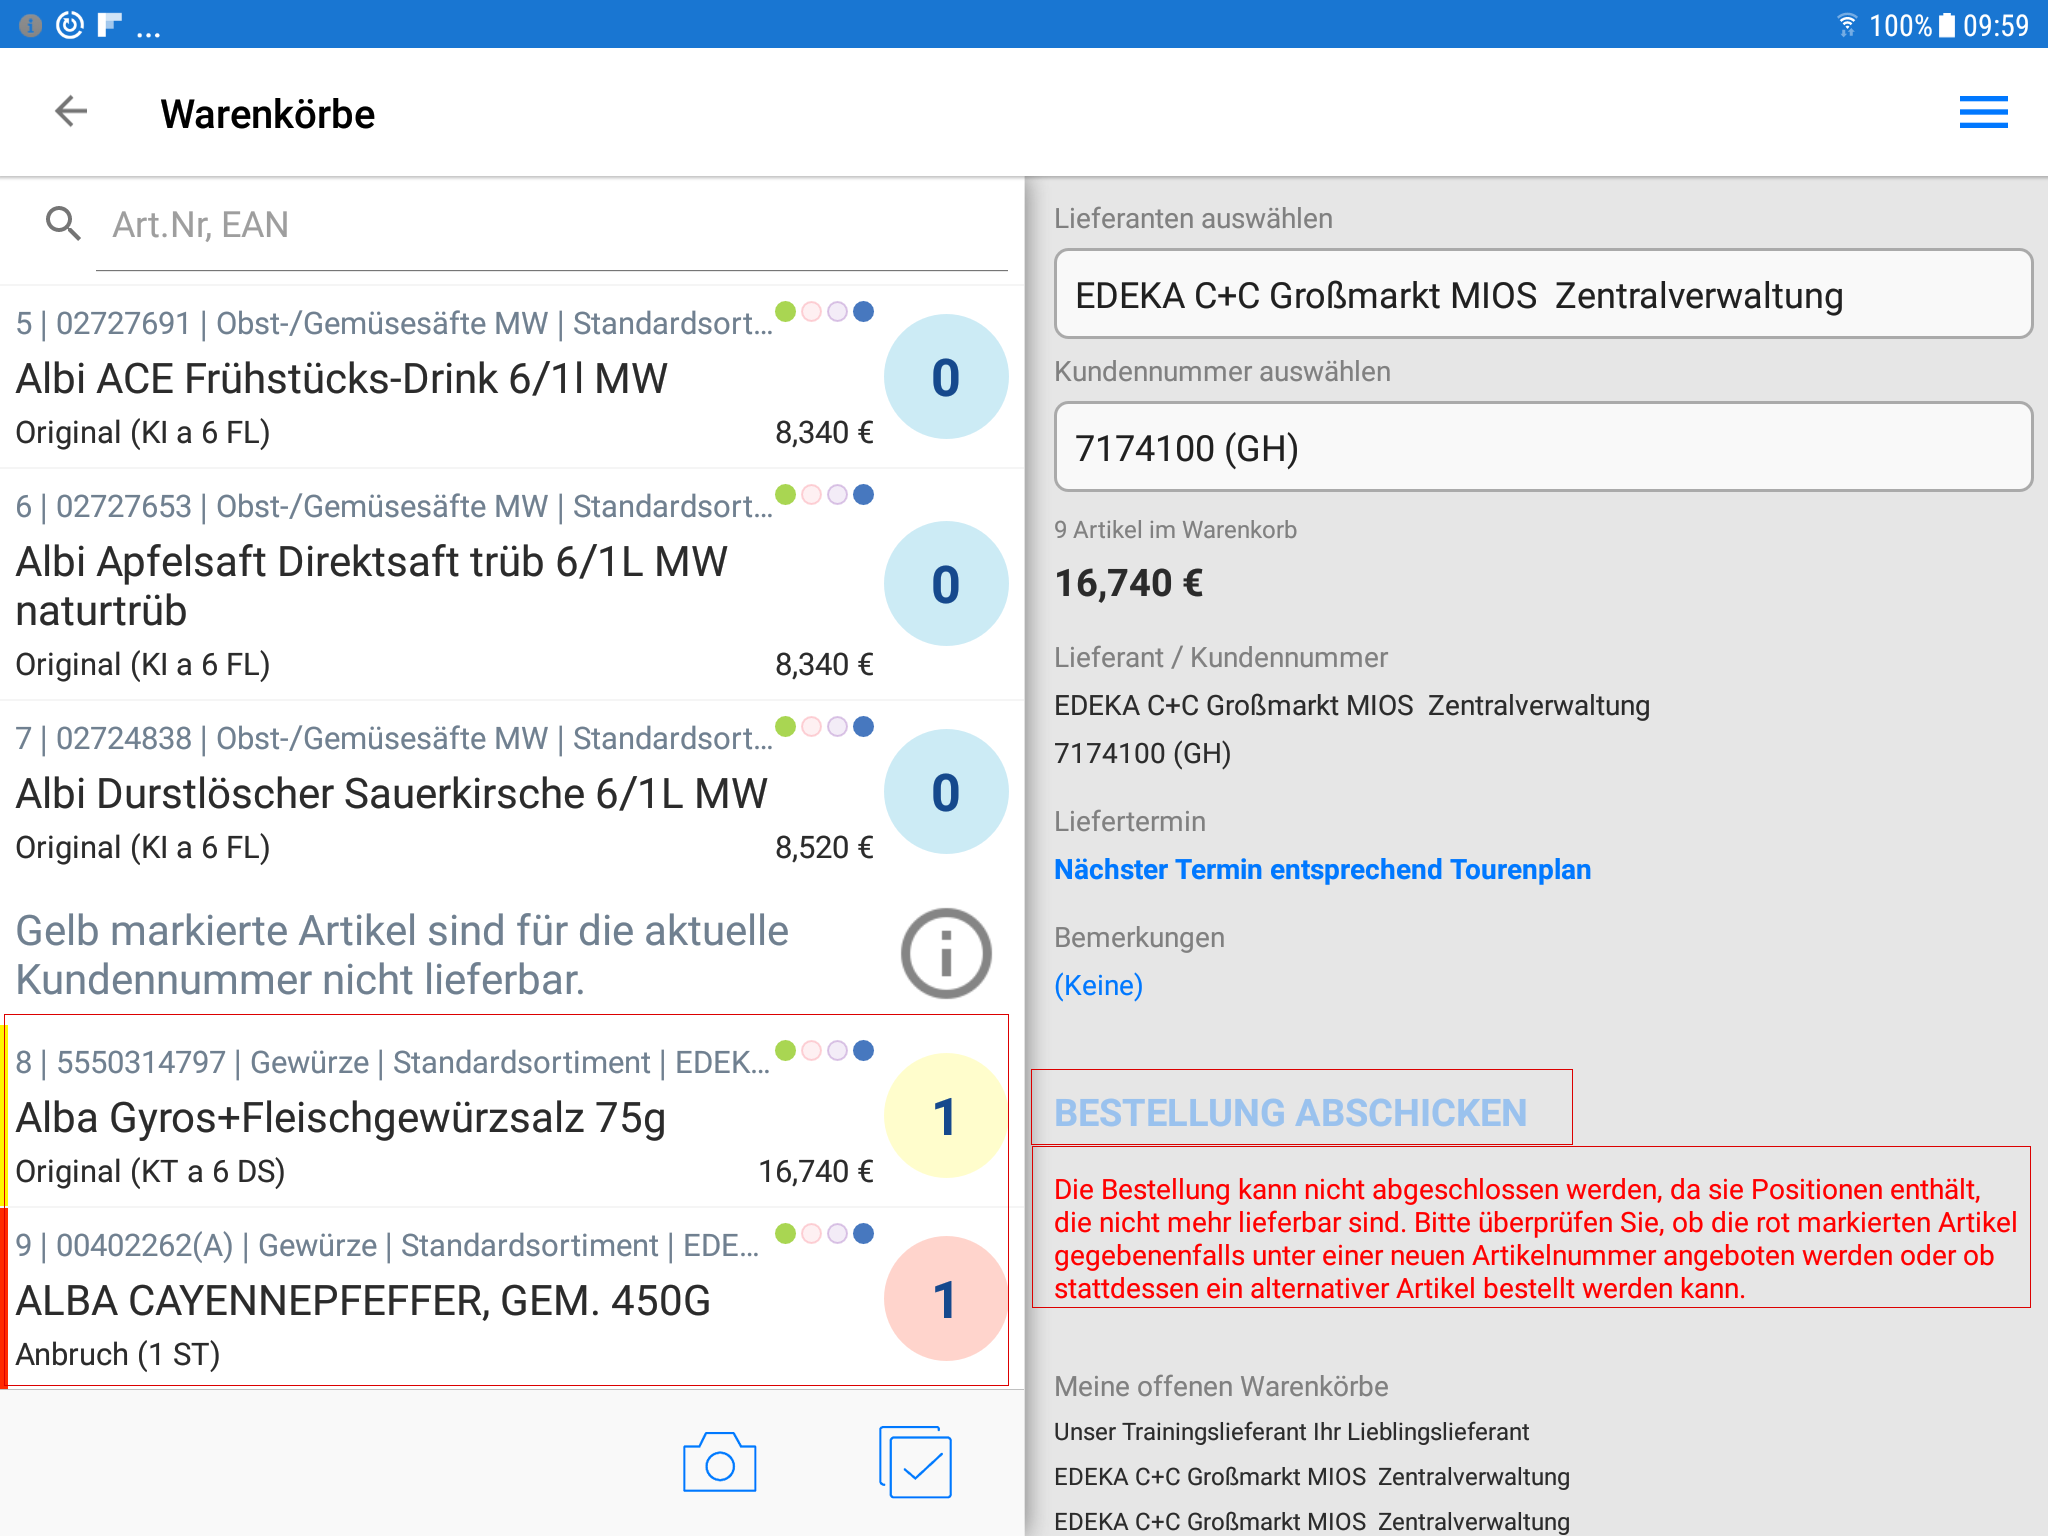Tap status dots on Albi ACE item
The height and width of the screenshot is (1536, 2048).
click(825, 312)
